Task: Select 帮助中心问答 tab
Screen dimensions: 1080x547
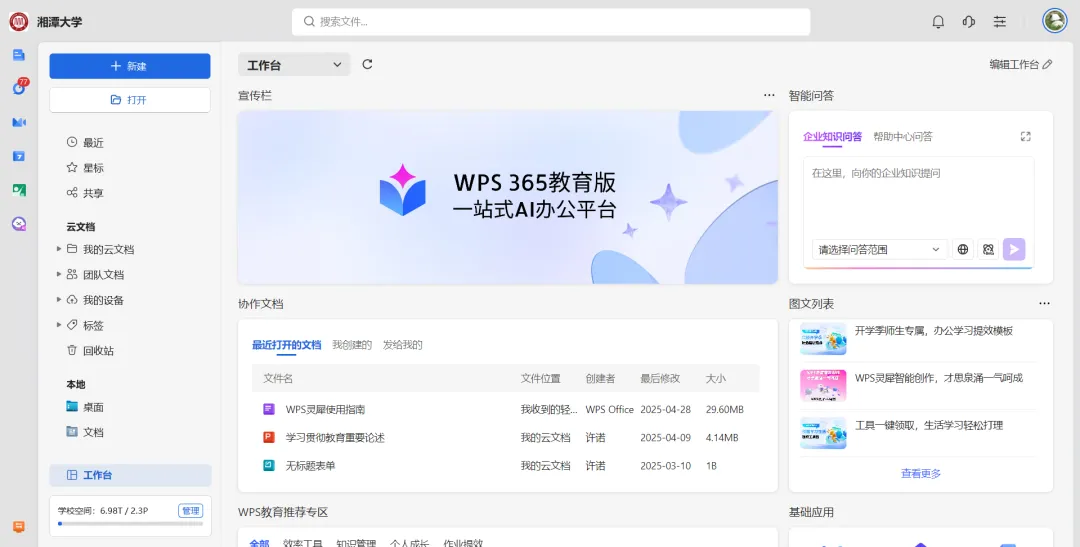Action: [903, 136]
